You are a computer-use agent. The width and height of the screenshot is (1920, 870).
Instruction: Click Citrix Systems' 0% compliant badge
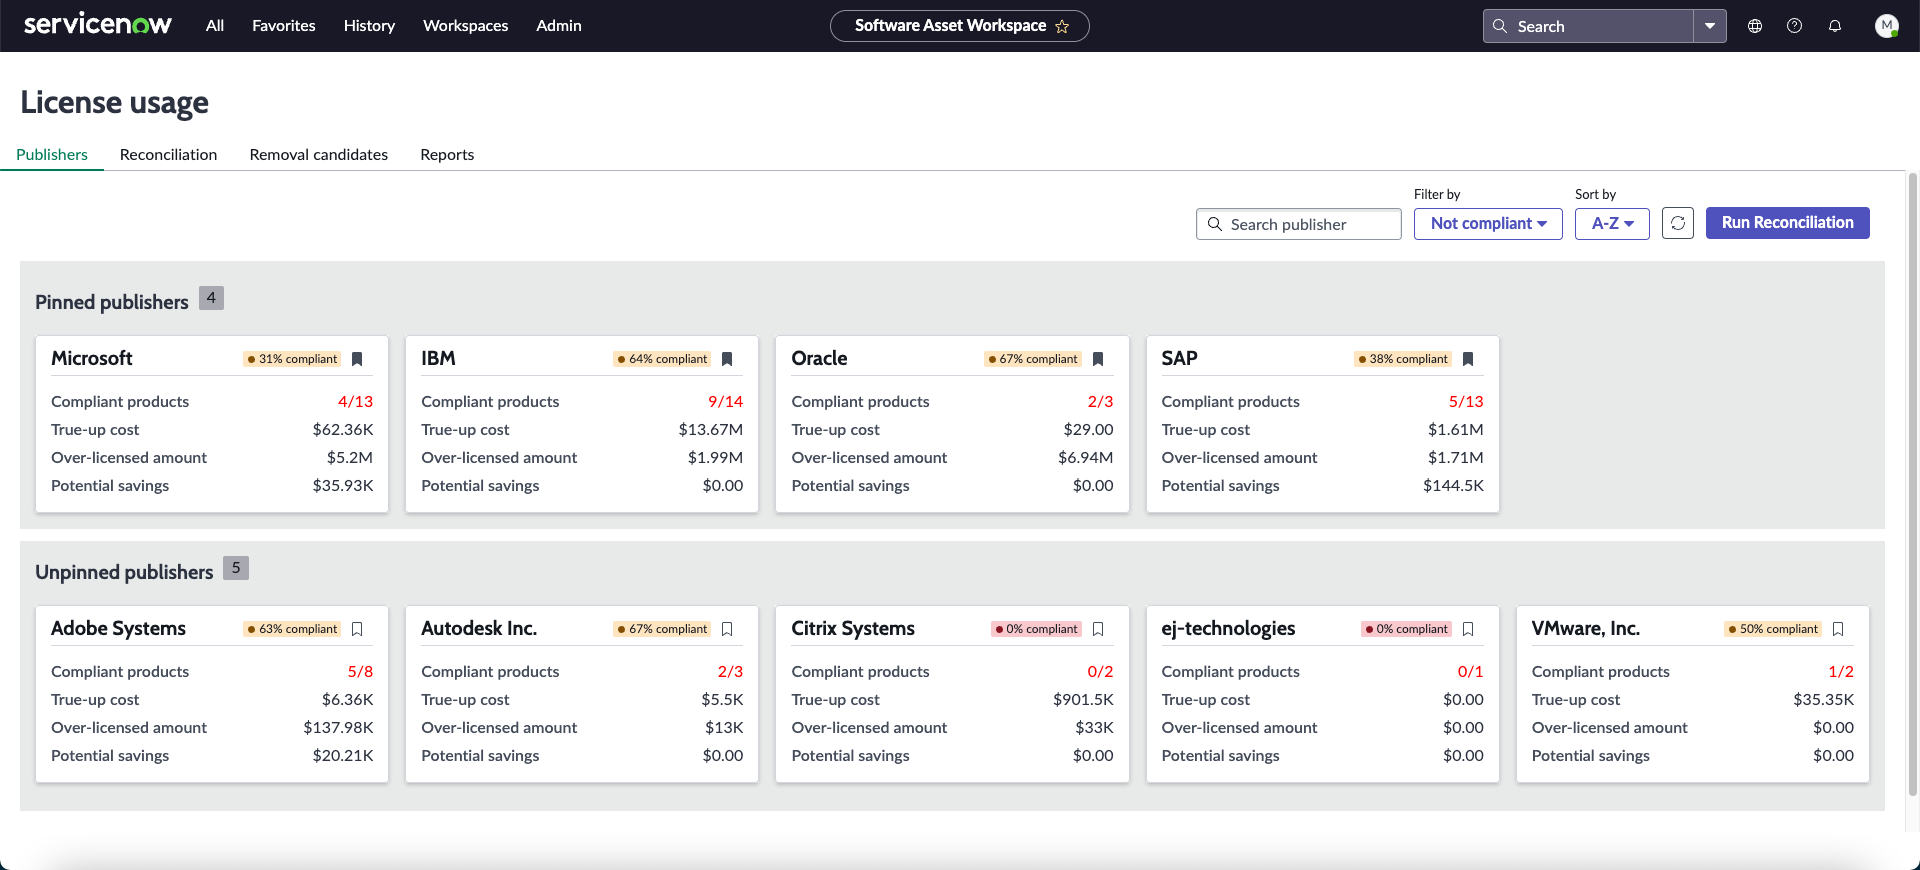(x=1036, y=629)
